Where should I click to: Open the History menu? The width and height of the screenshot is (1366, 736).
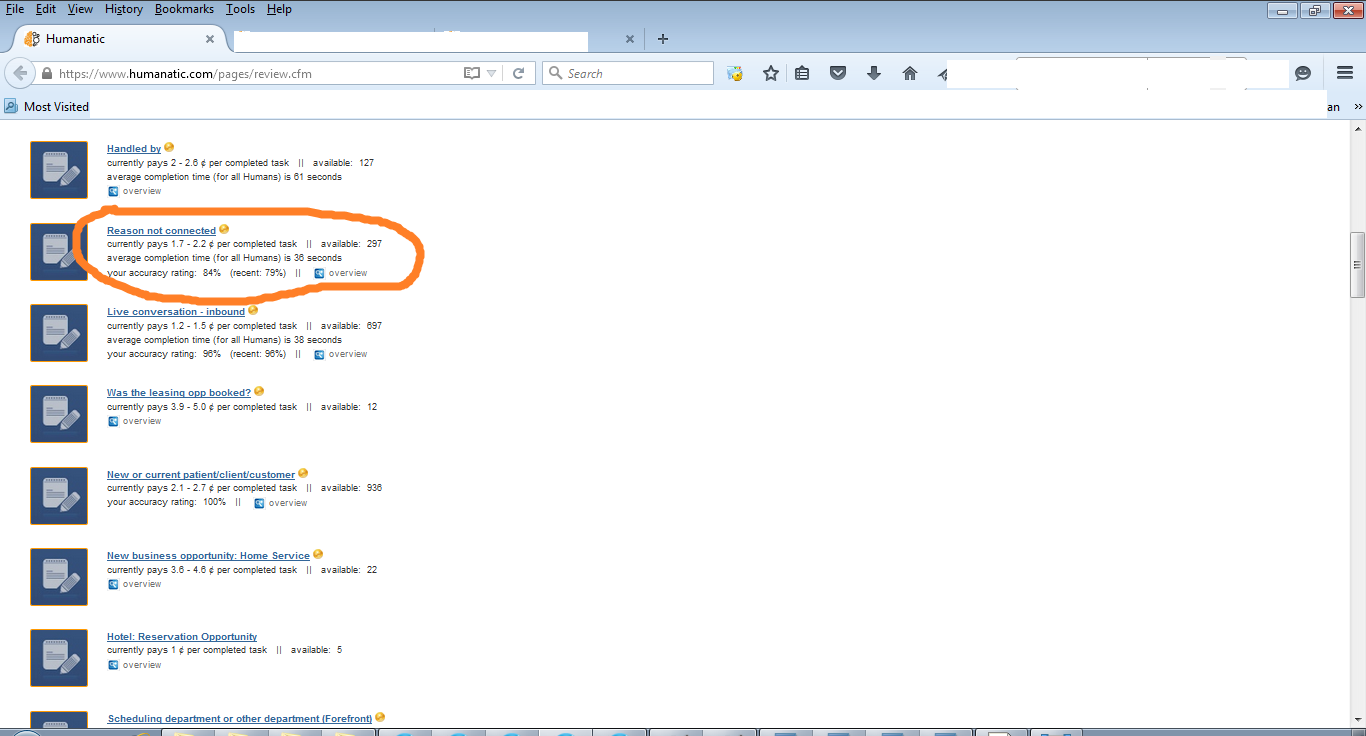124,9
